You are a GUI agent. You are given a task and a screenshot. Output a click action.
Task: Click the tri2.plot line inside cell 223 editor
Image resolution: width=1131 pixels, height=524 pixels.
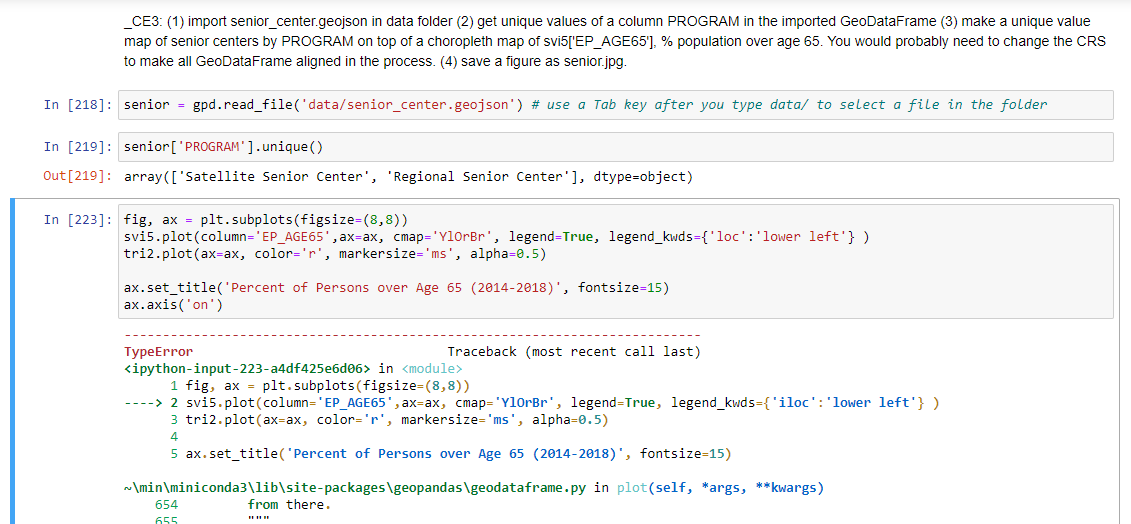click(335, 254)
